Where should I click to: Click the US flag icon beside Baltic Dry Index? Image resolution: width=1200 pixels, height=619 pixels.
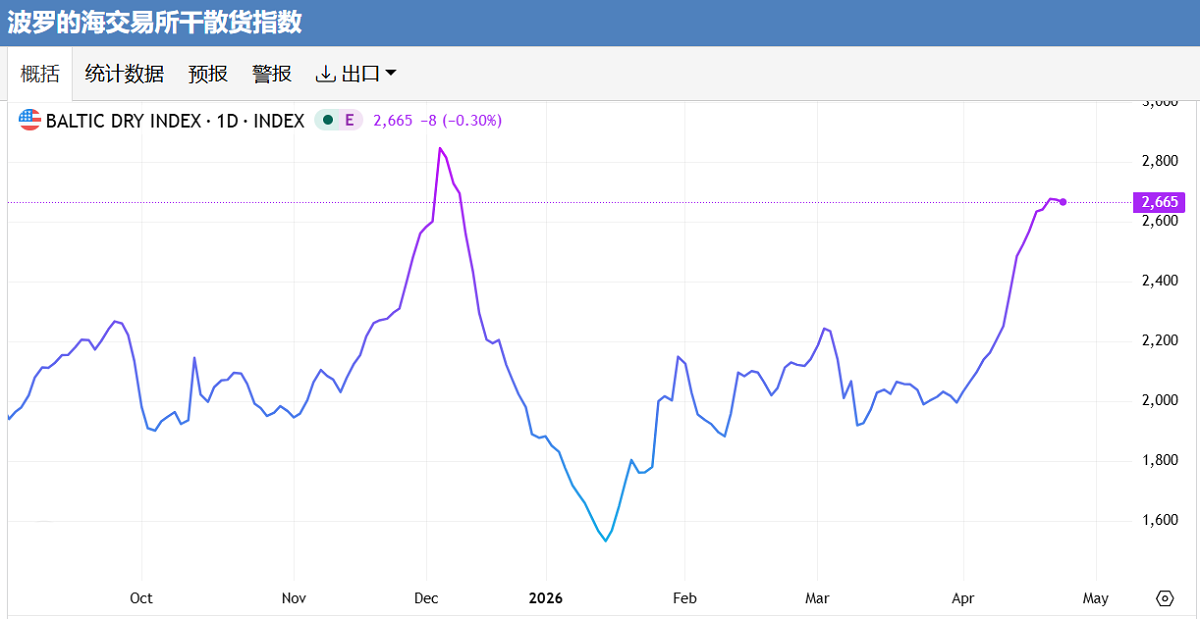tap(30, 121)
